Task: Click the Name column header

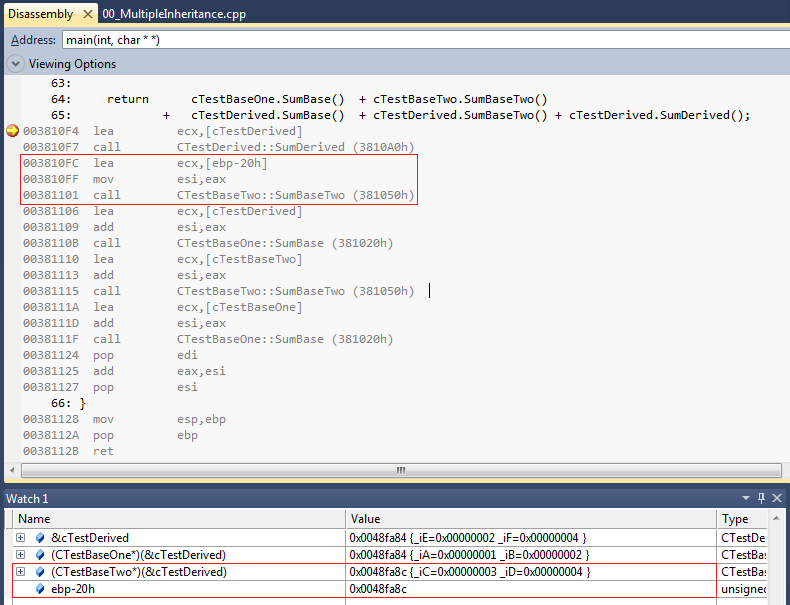Action: pyautogui.click(x=180, y=519)
